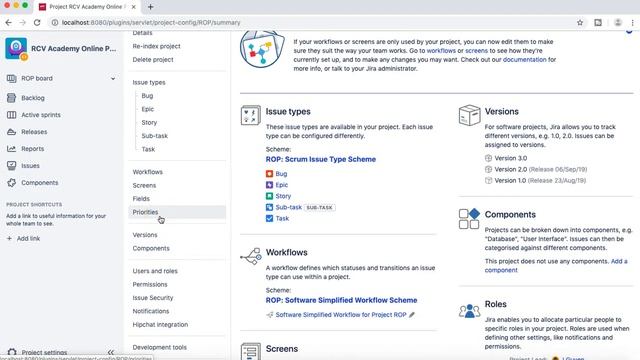This screenshot has width=640, height=360.
Task: Open the Task issue type link
Action: (282, 218)
